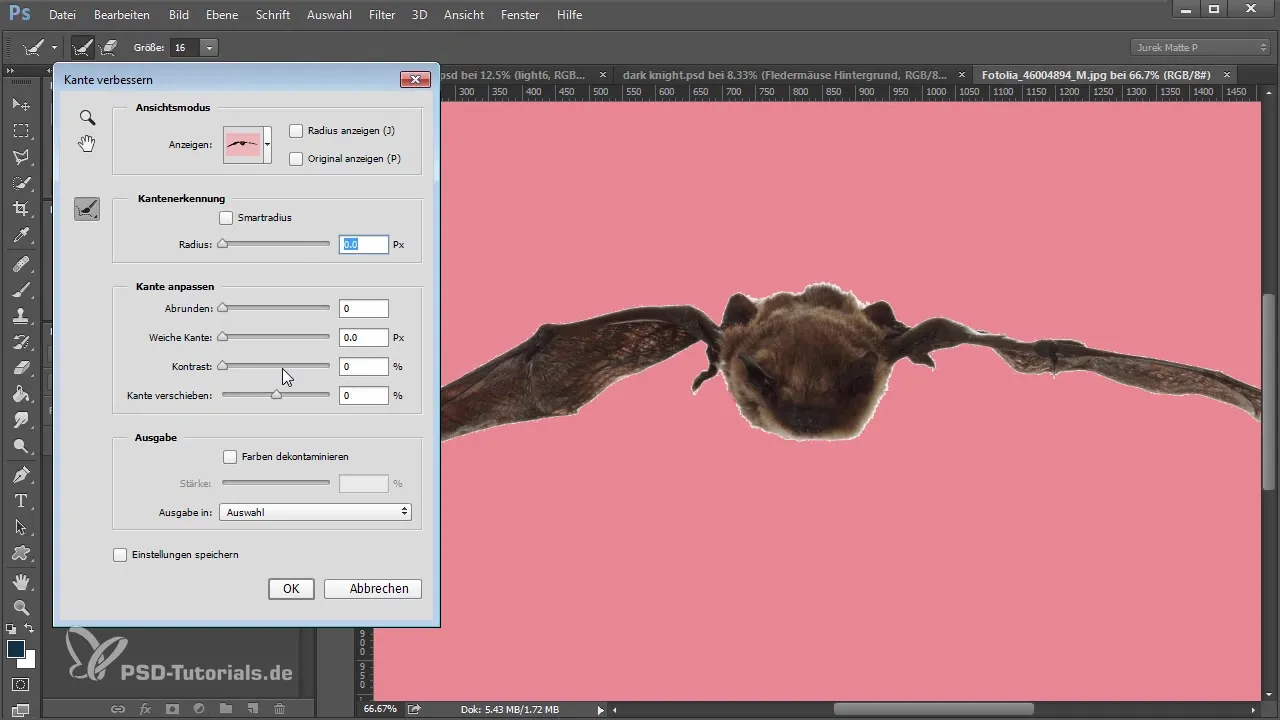This screenshot has height=720, width=1280.
Task: Click the link layers icon
Action: coord(118,709)
